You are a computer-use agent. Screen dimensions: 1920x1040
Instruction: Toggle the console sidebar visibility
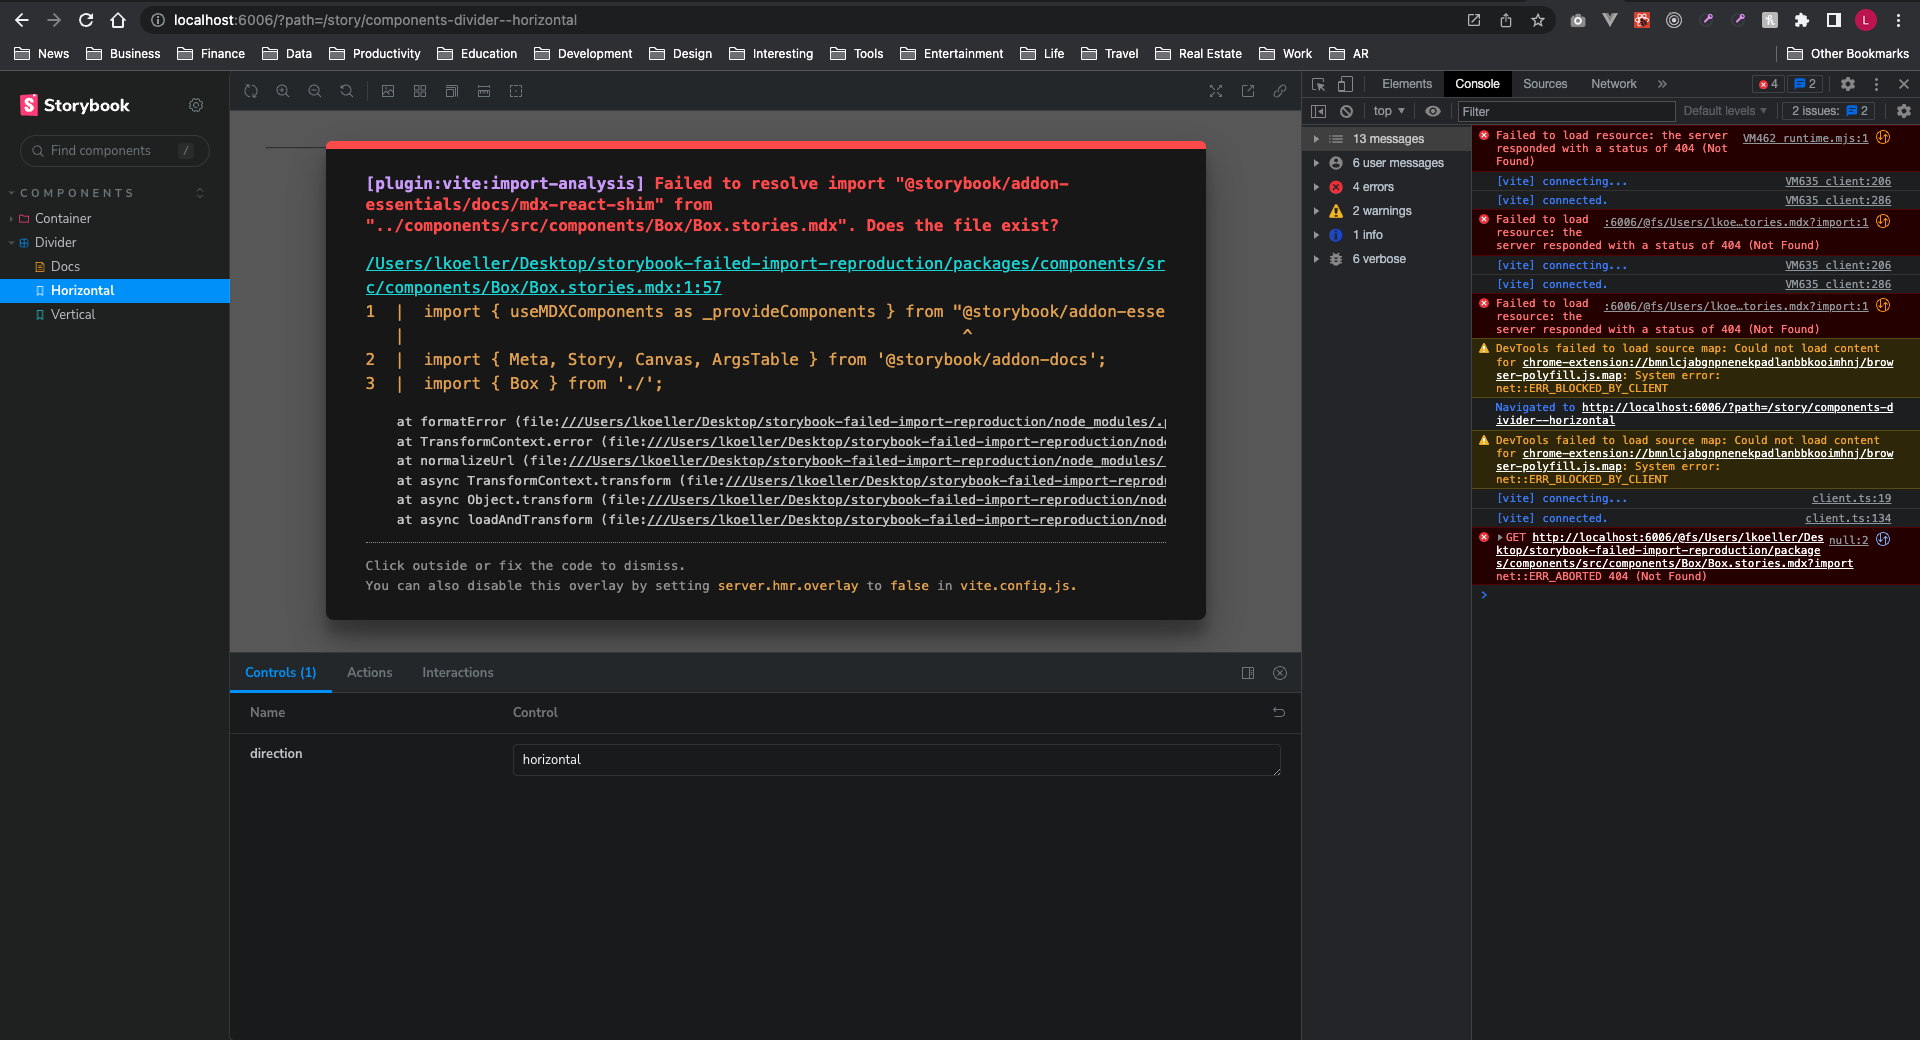click(1318, 111)
